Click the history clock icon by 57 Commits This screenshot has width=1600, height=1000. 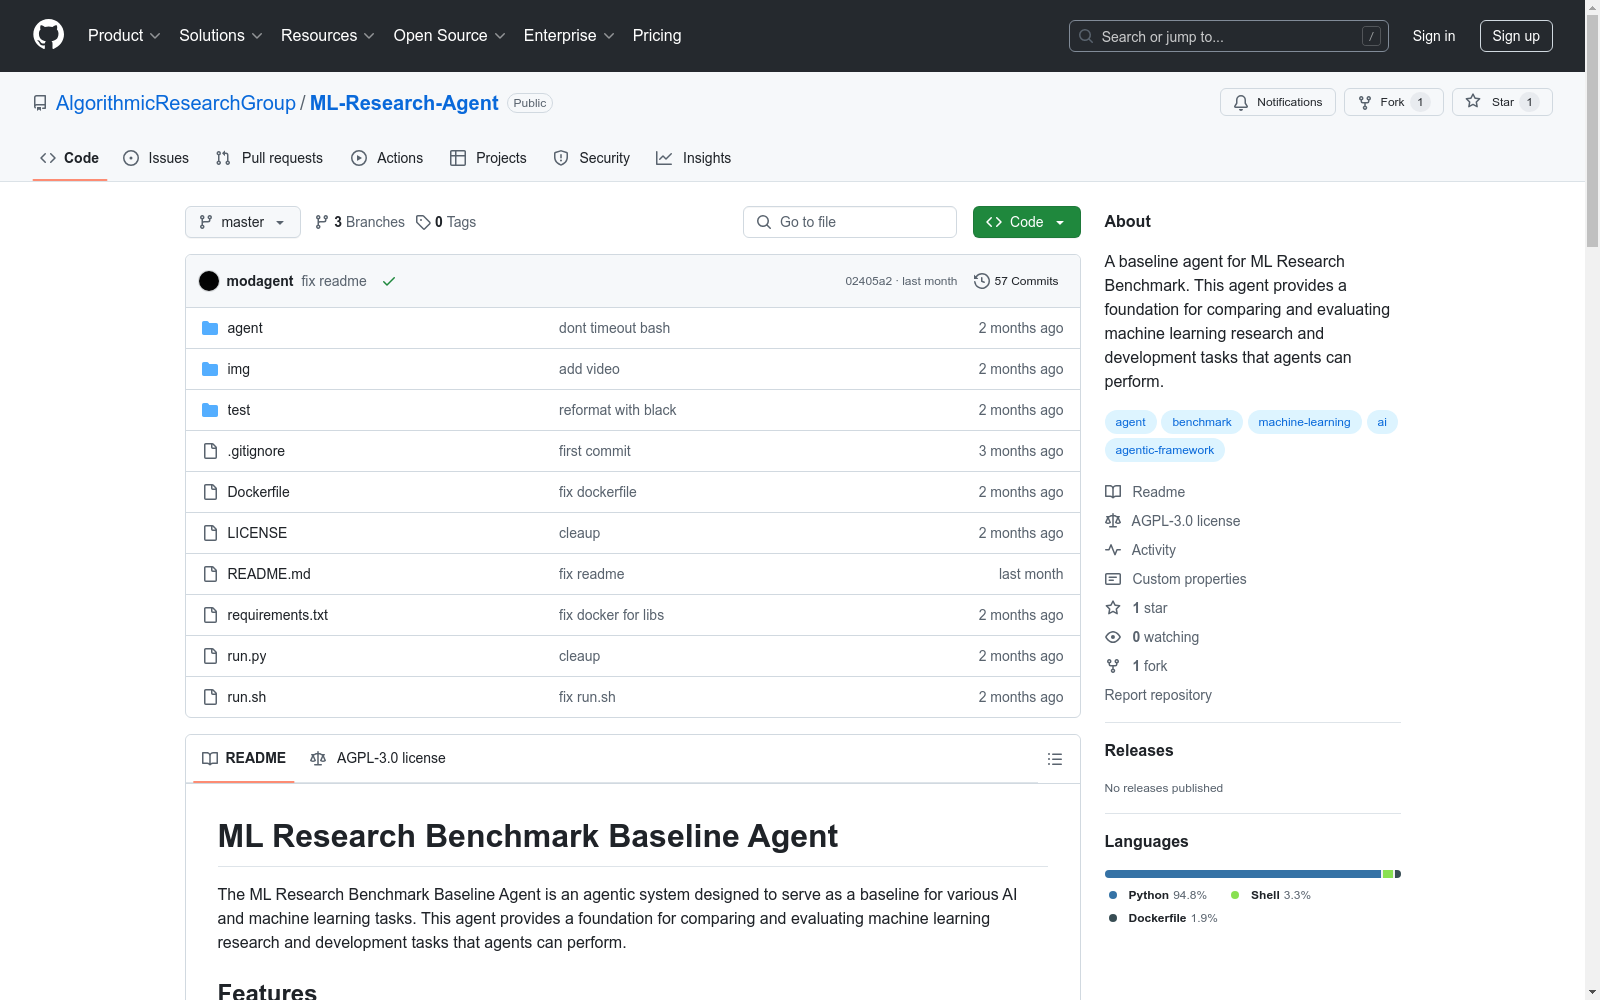click(982, 281)
